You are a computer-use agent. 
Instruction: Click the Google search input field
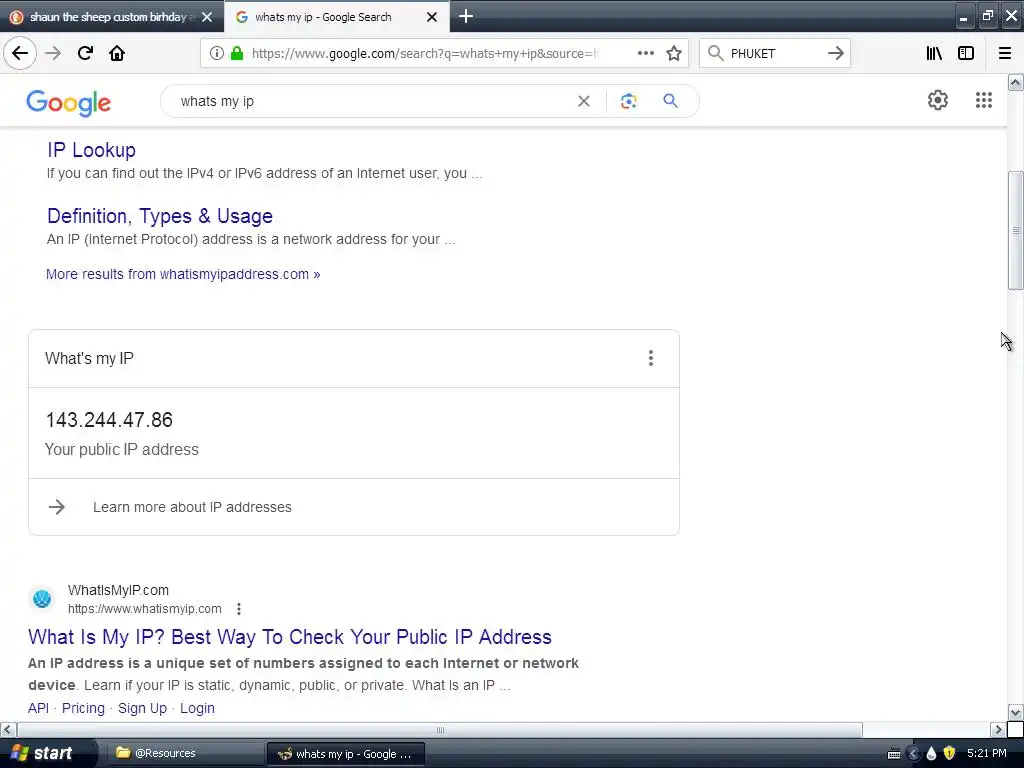pos(372,101)
